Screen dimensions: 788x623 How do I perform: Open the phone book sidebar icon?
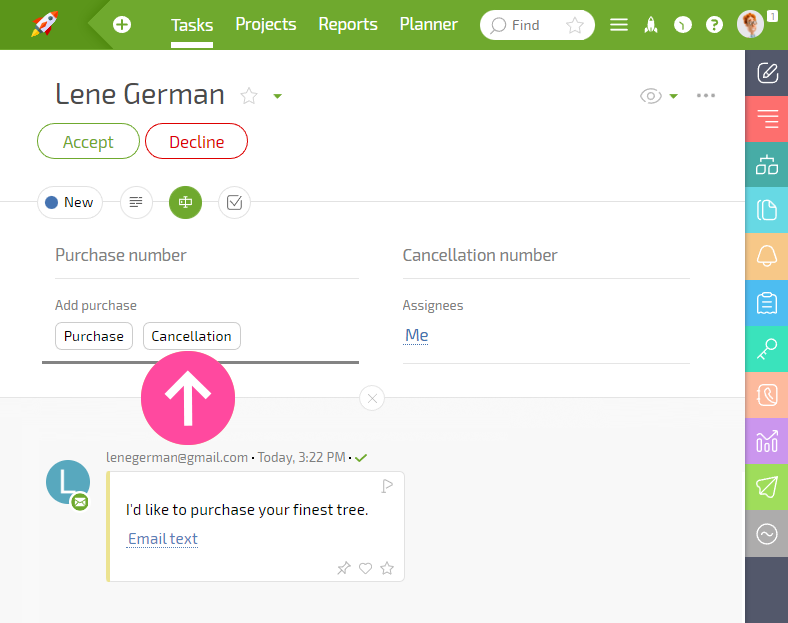point(766,395)
